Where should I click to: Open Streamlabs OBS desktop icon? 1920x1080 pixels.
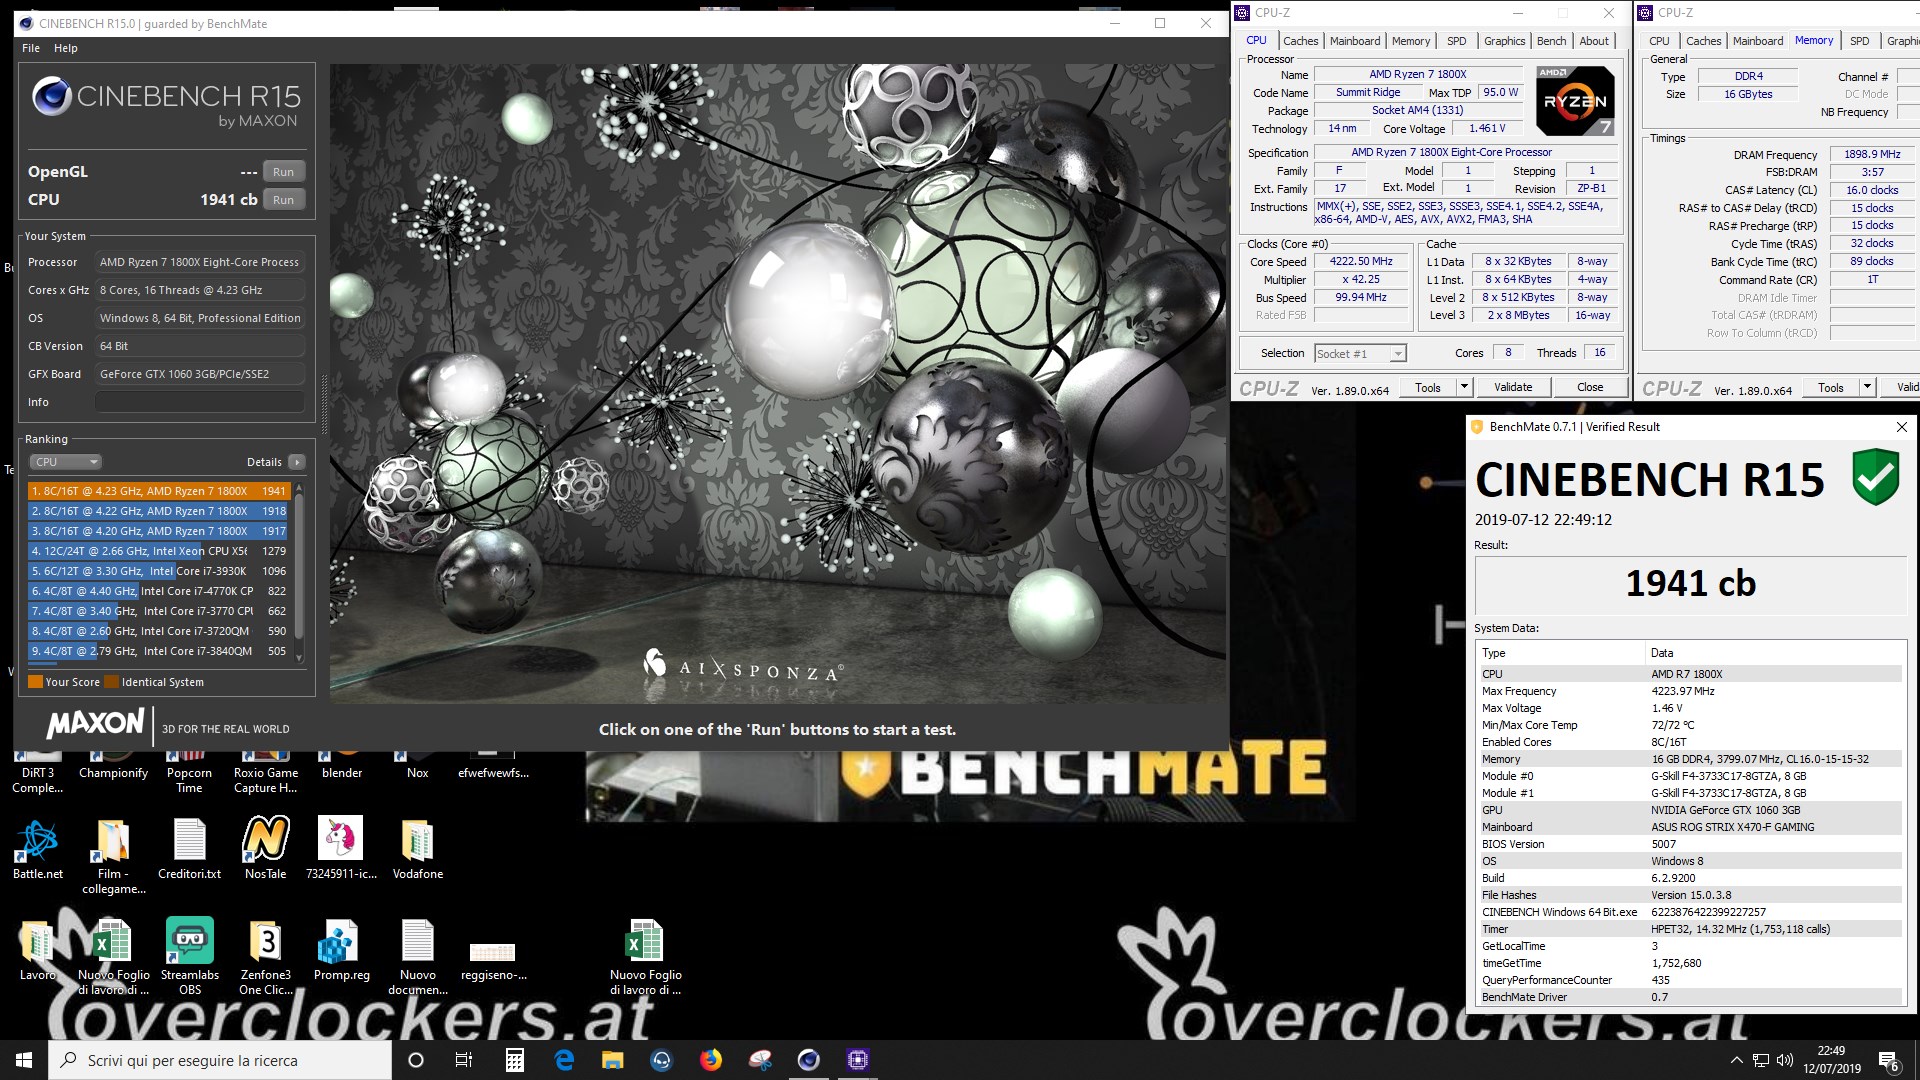tap(190, 956)
